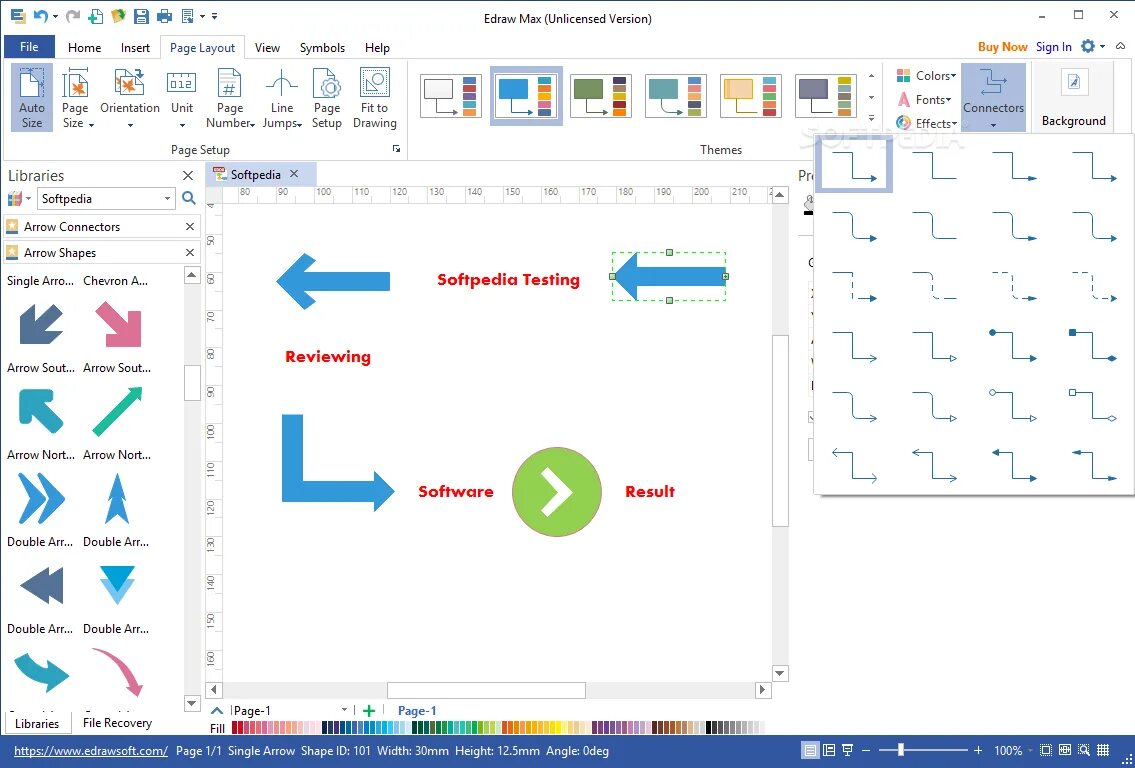
Task: Click Fit to Drawing
Action: click(x=374, y=98)
